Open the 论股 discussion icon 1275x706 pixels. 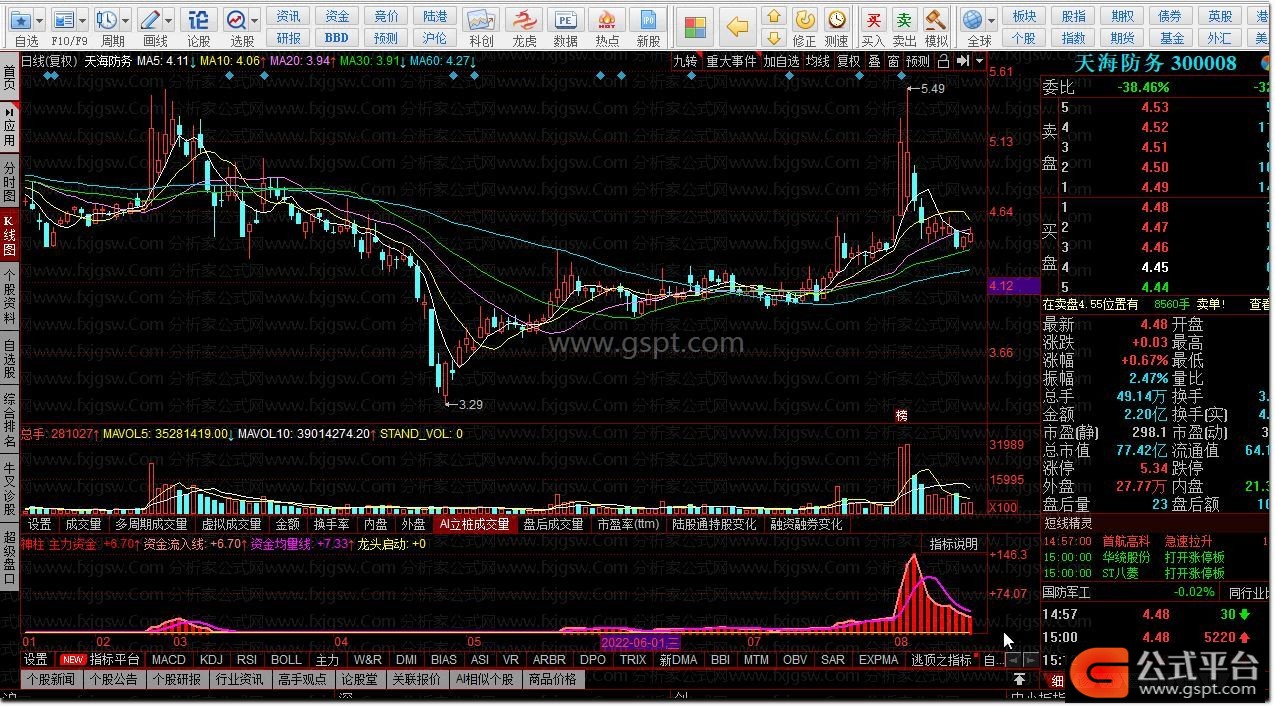point(199,20)
